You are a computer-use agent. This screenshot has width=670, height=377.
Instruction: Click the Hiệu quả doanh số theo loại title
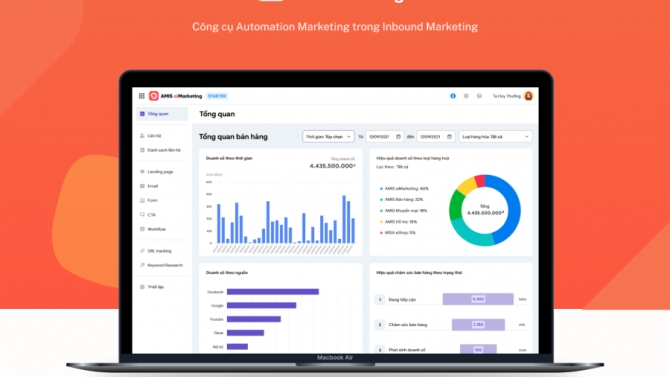tap(413, 158)
